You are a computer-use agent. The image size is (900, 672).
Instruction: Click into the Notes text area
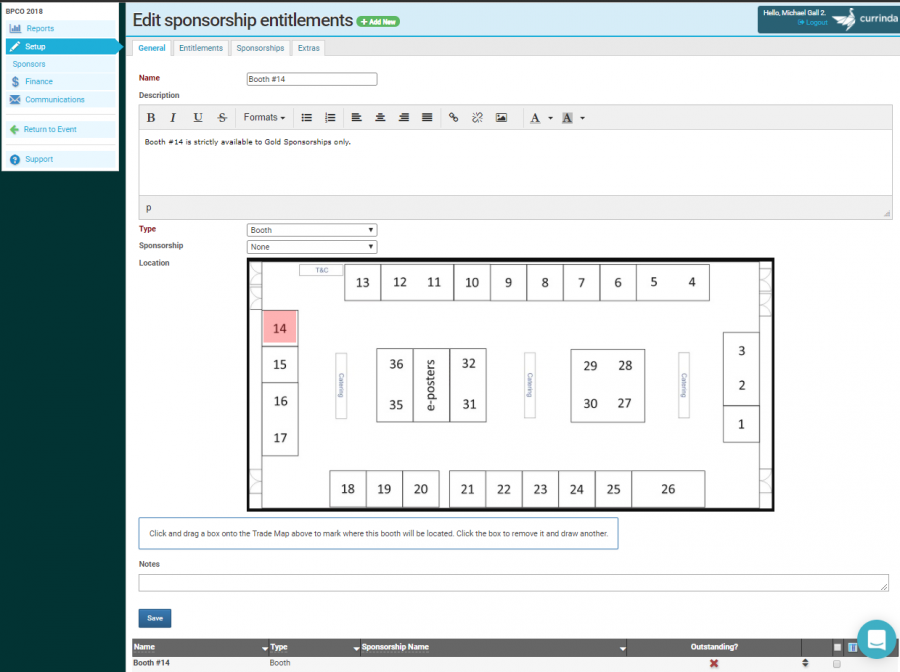click(x=513, y=583)
